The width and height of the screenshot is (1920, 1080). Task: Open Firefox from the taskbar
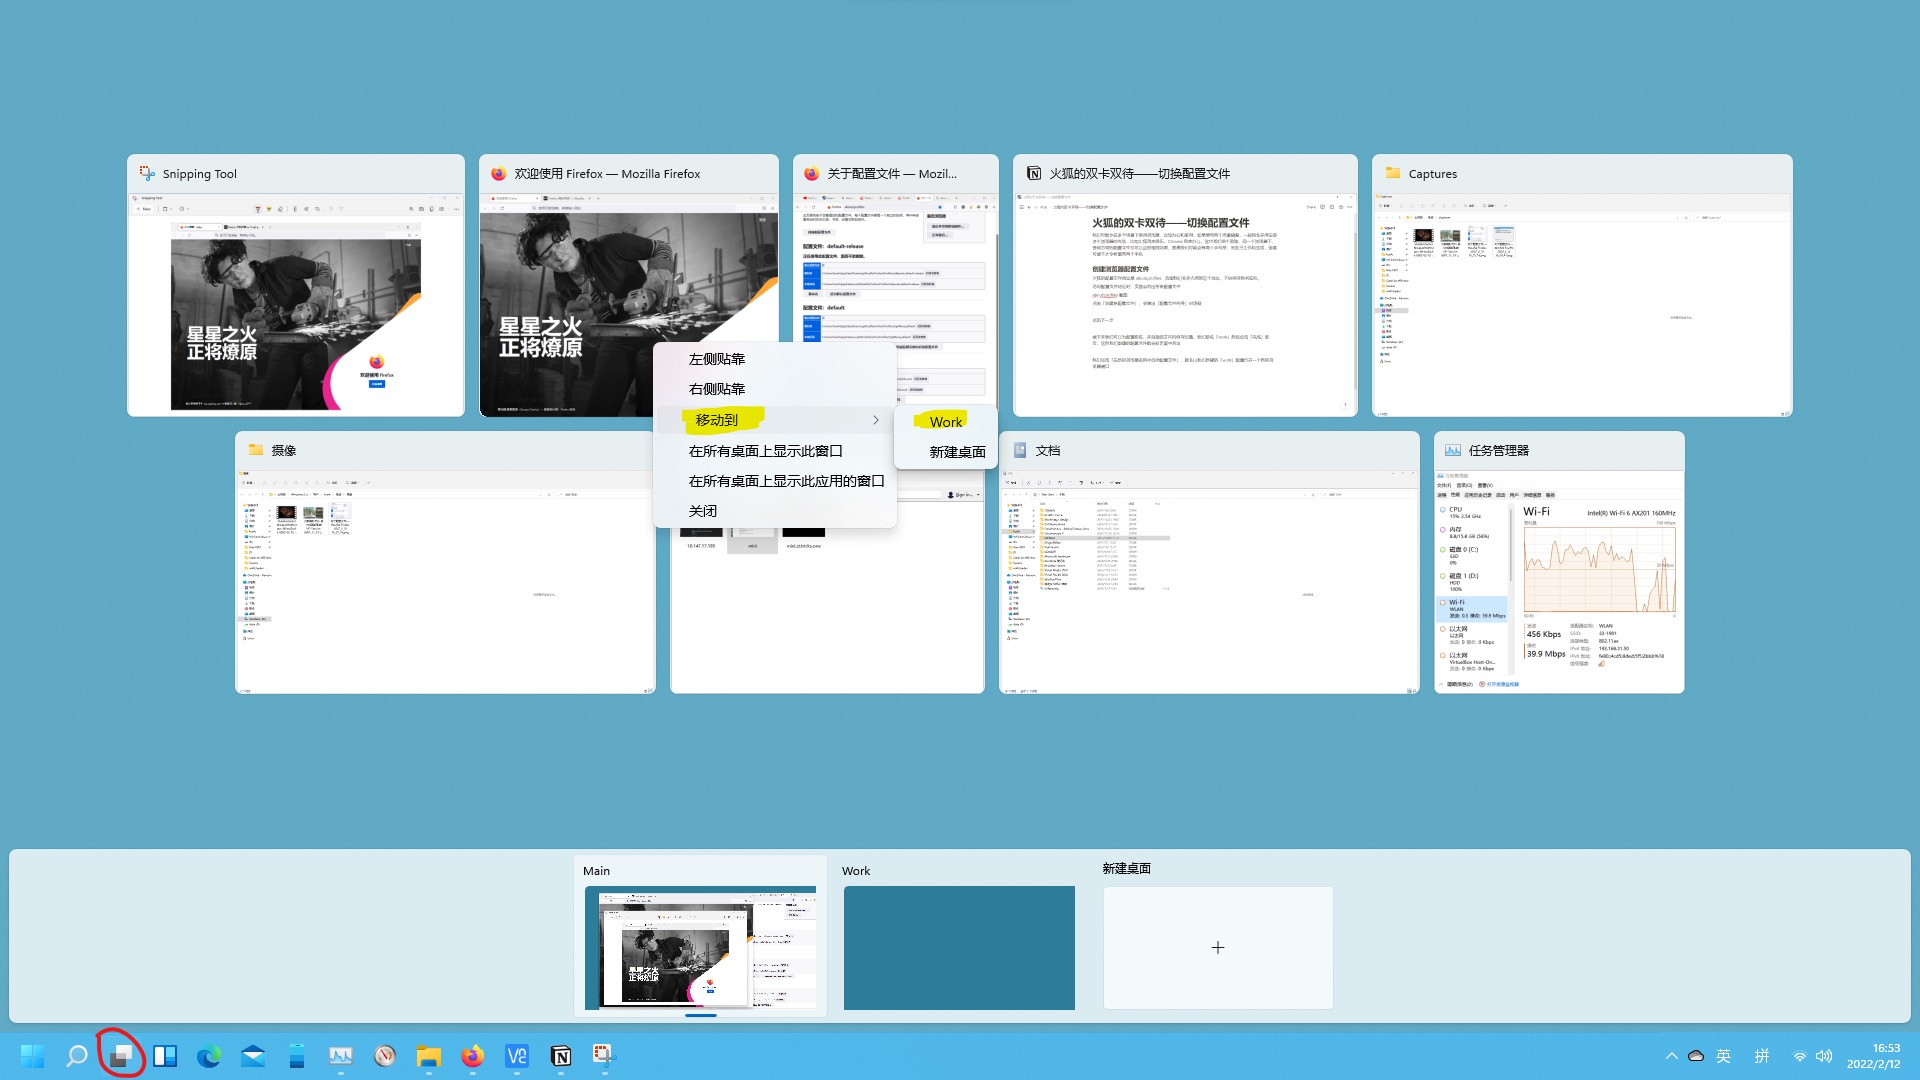[472, 1056]
